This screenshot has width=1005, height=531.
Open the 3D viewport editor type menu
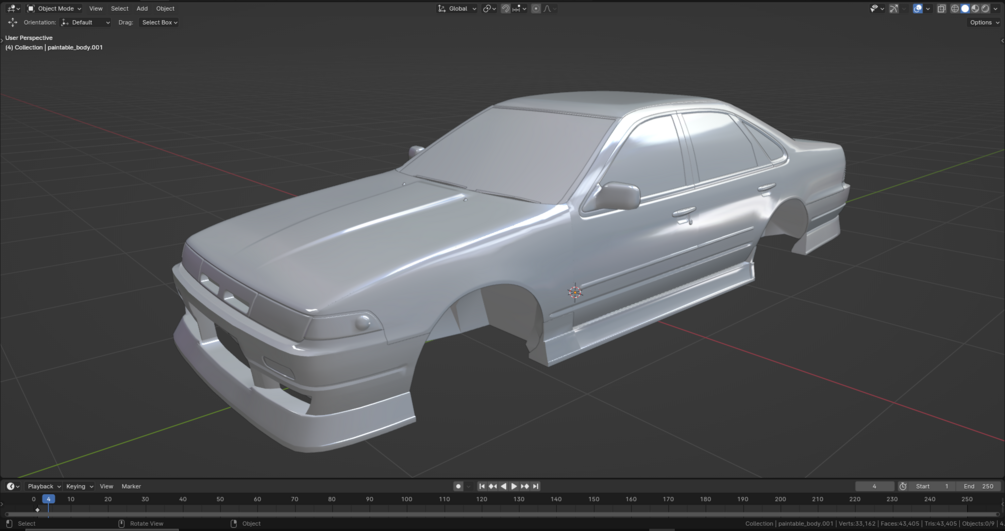click(13, 8)
